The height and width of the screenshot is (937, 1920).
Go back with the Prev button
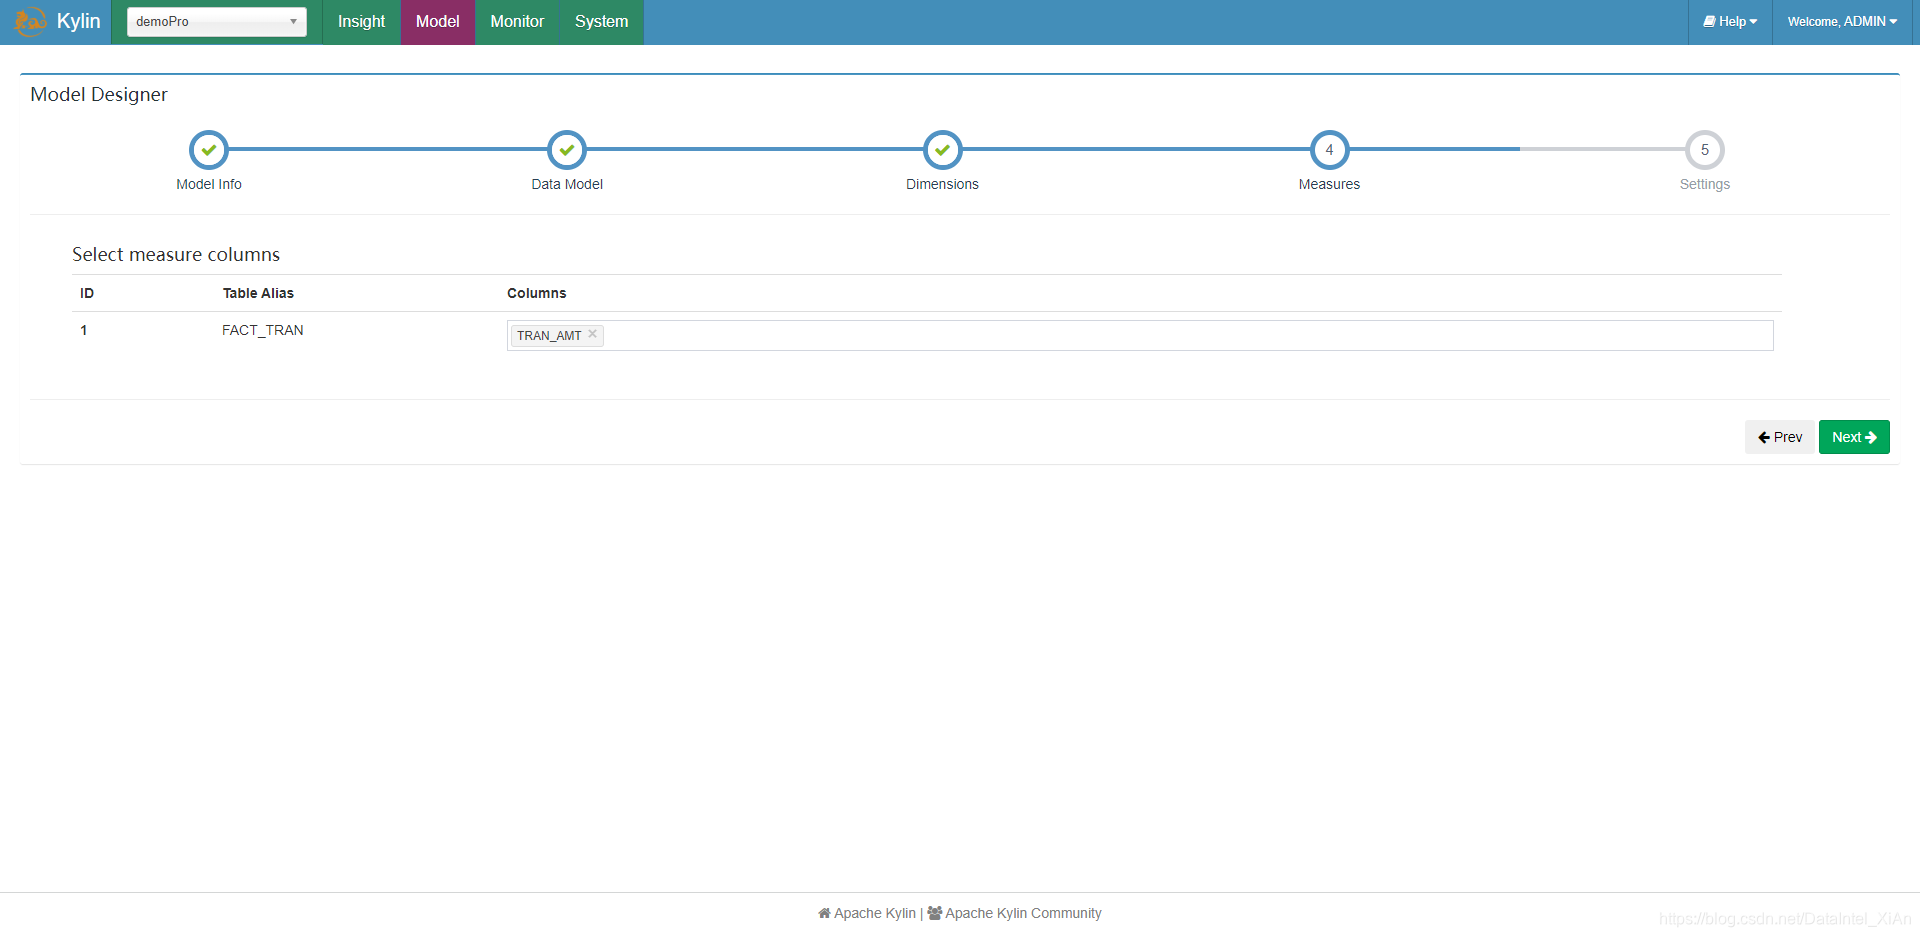point(1780,437)
